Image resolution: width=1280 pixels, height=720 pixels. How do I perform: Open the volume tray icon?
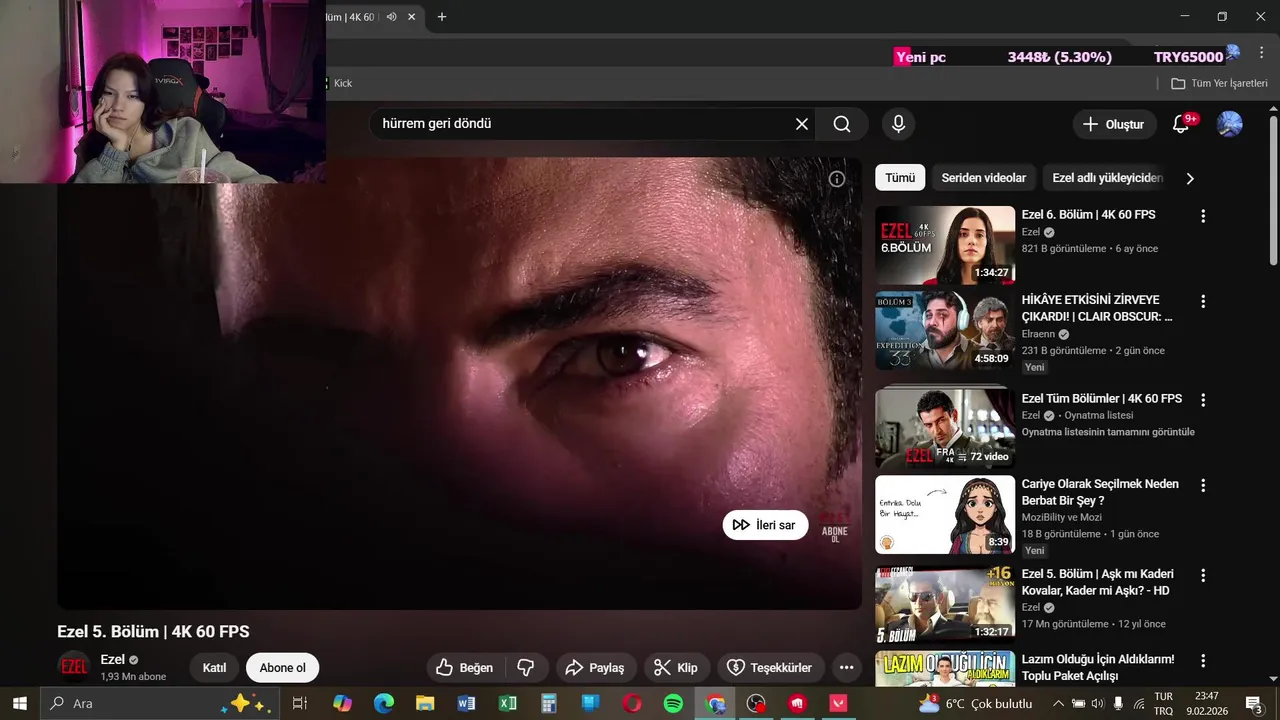pyautogui.click(x=1099, y=703)
